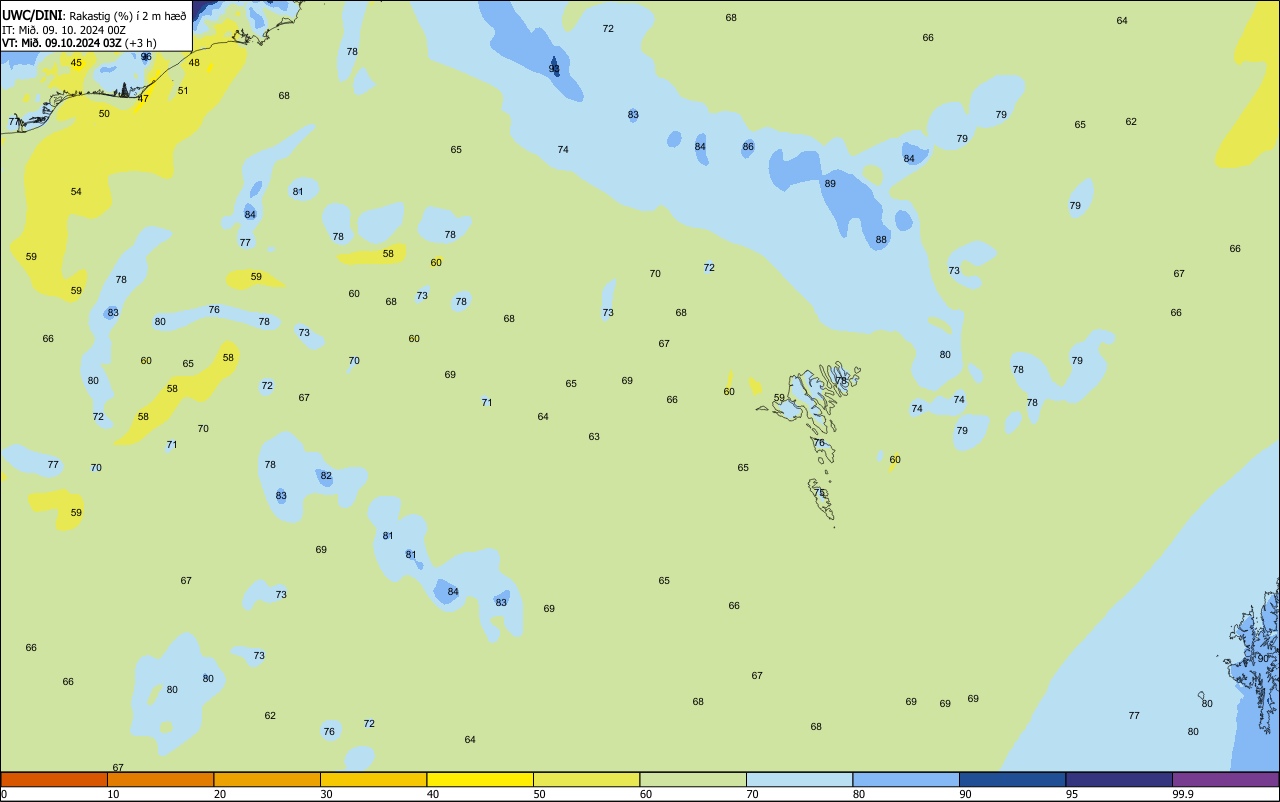
Task: Choose the navy 95–99.9 legend swatch
Action: (x=1119, y=779)
